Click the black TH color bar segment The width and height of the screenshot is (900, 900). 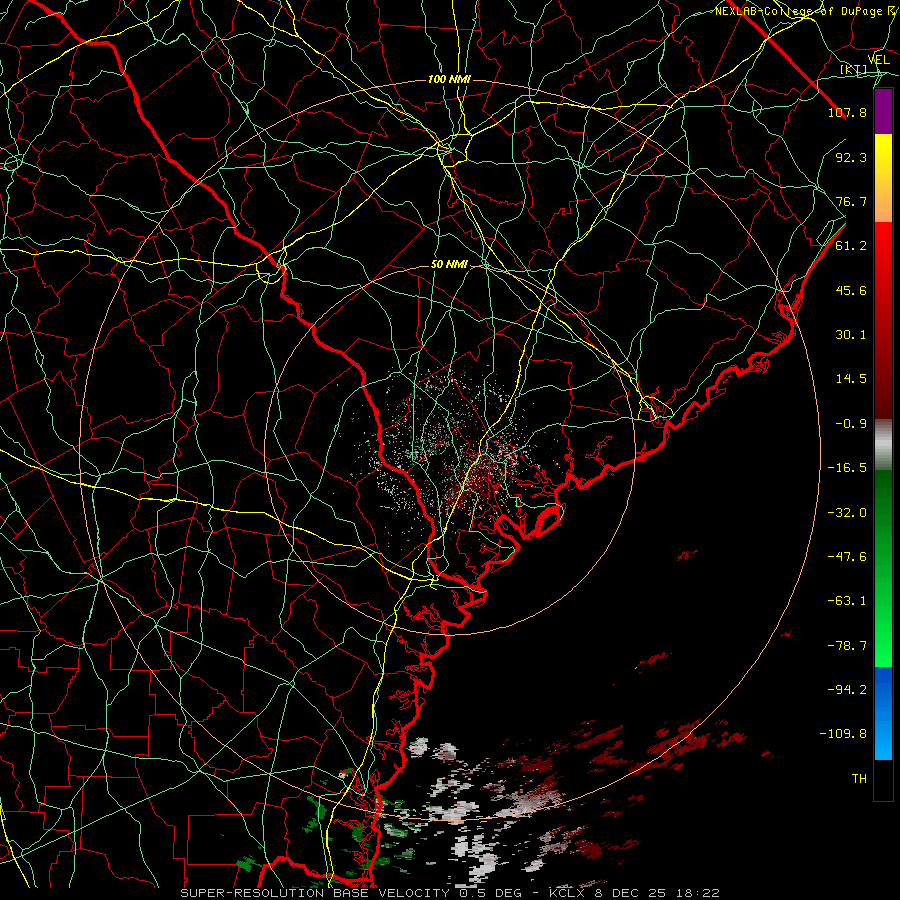[883, 780]
